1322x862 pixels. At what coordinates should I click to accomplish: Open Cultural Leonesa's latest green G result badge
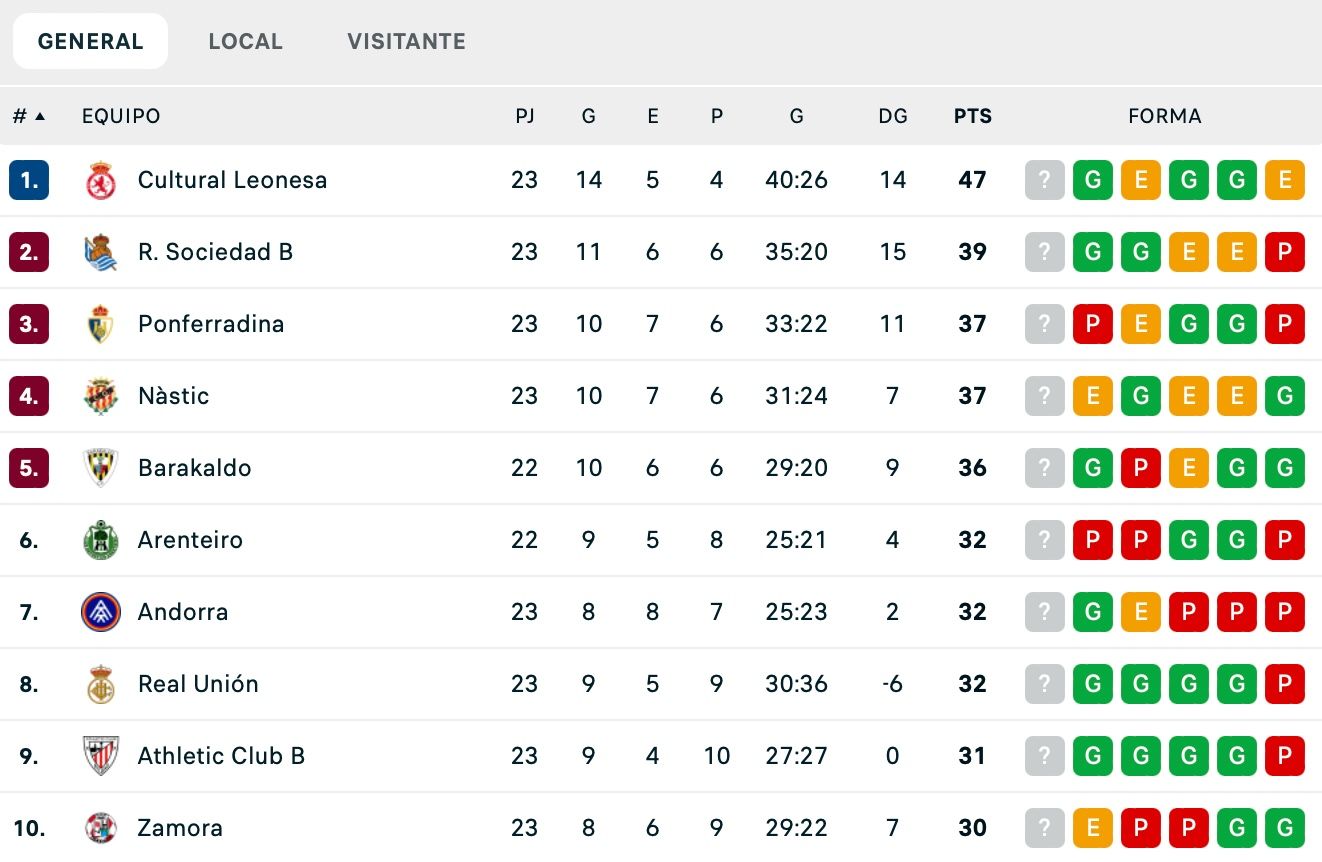coord(1236,180)
